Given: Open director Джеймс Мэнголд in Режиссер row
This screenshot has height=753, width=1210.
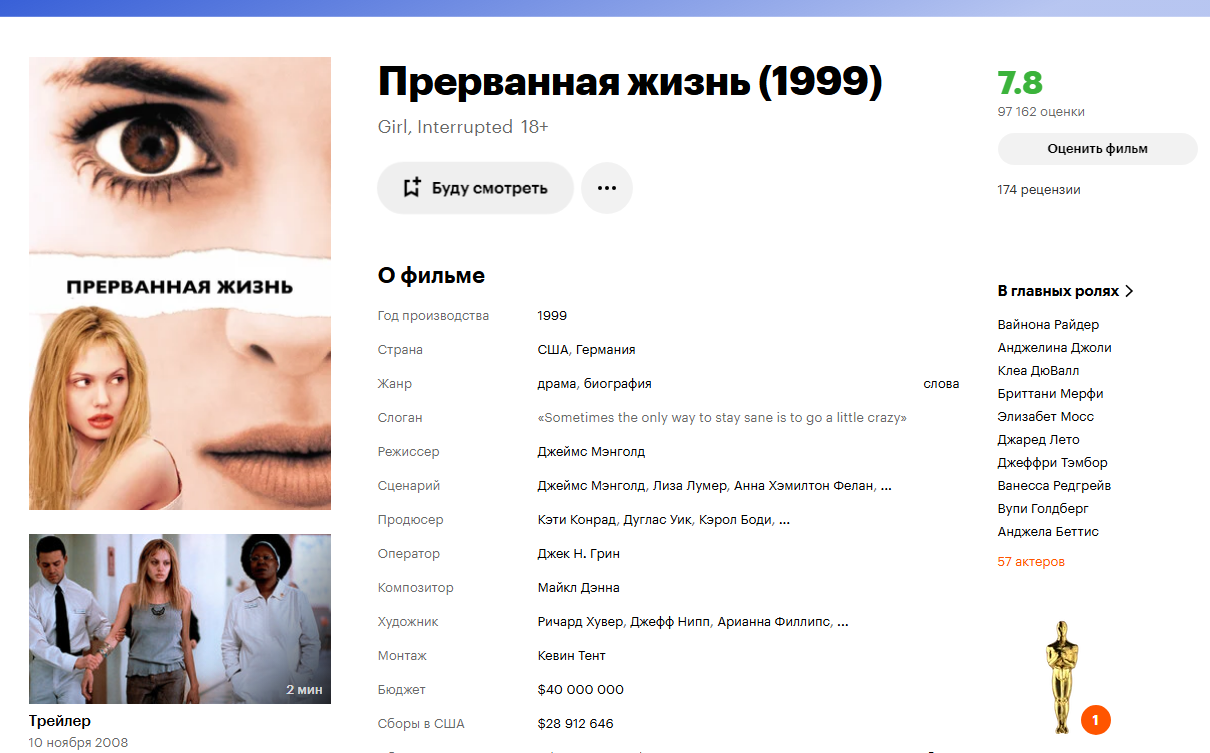Looking at the screenshot, I should (x=591, y=452).
